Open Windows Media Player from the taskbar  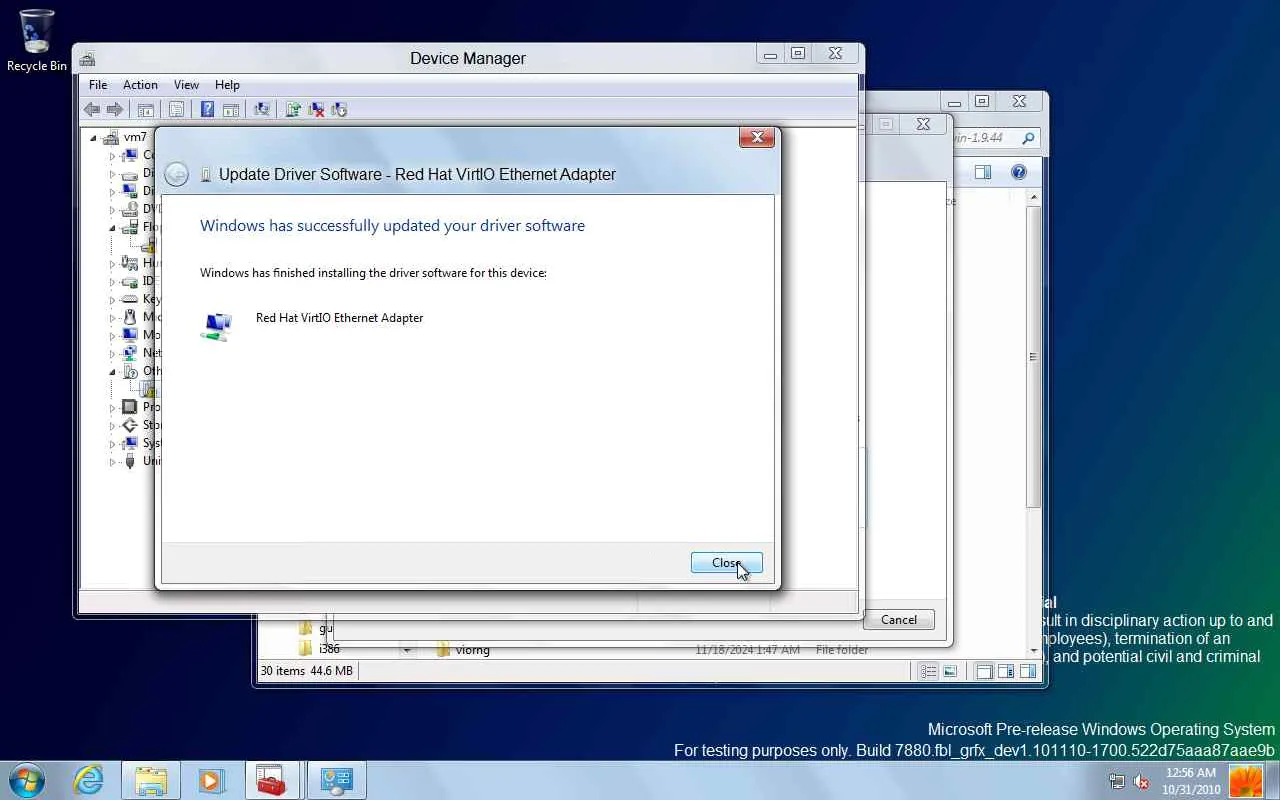(211, 780)
